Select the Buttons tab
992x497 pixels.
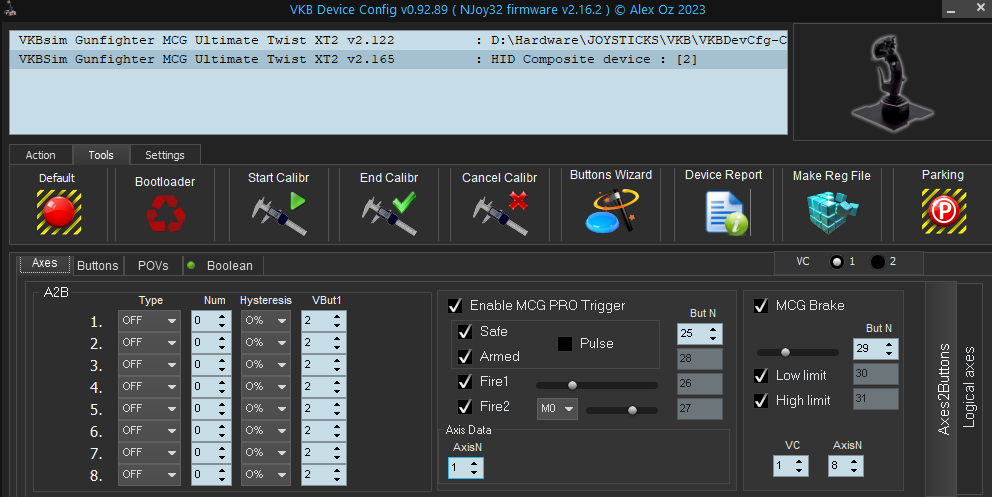click(97, 266)
